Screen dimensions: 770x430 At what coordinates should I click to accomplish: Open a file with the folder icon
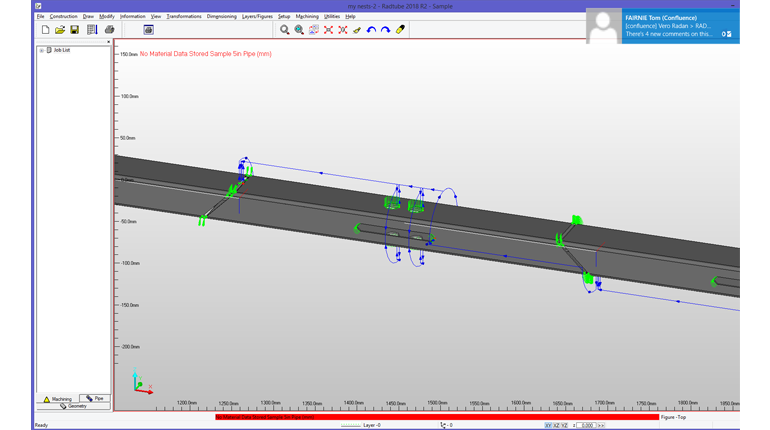click(60, 30)
